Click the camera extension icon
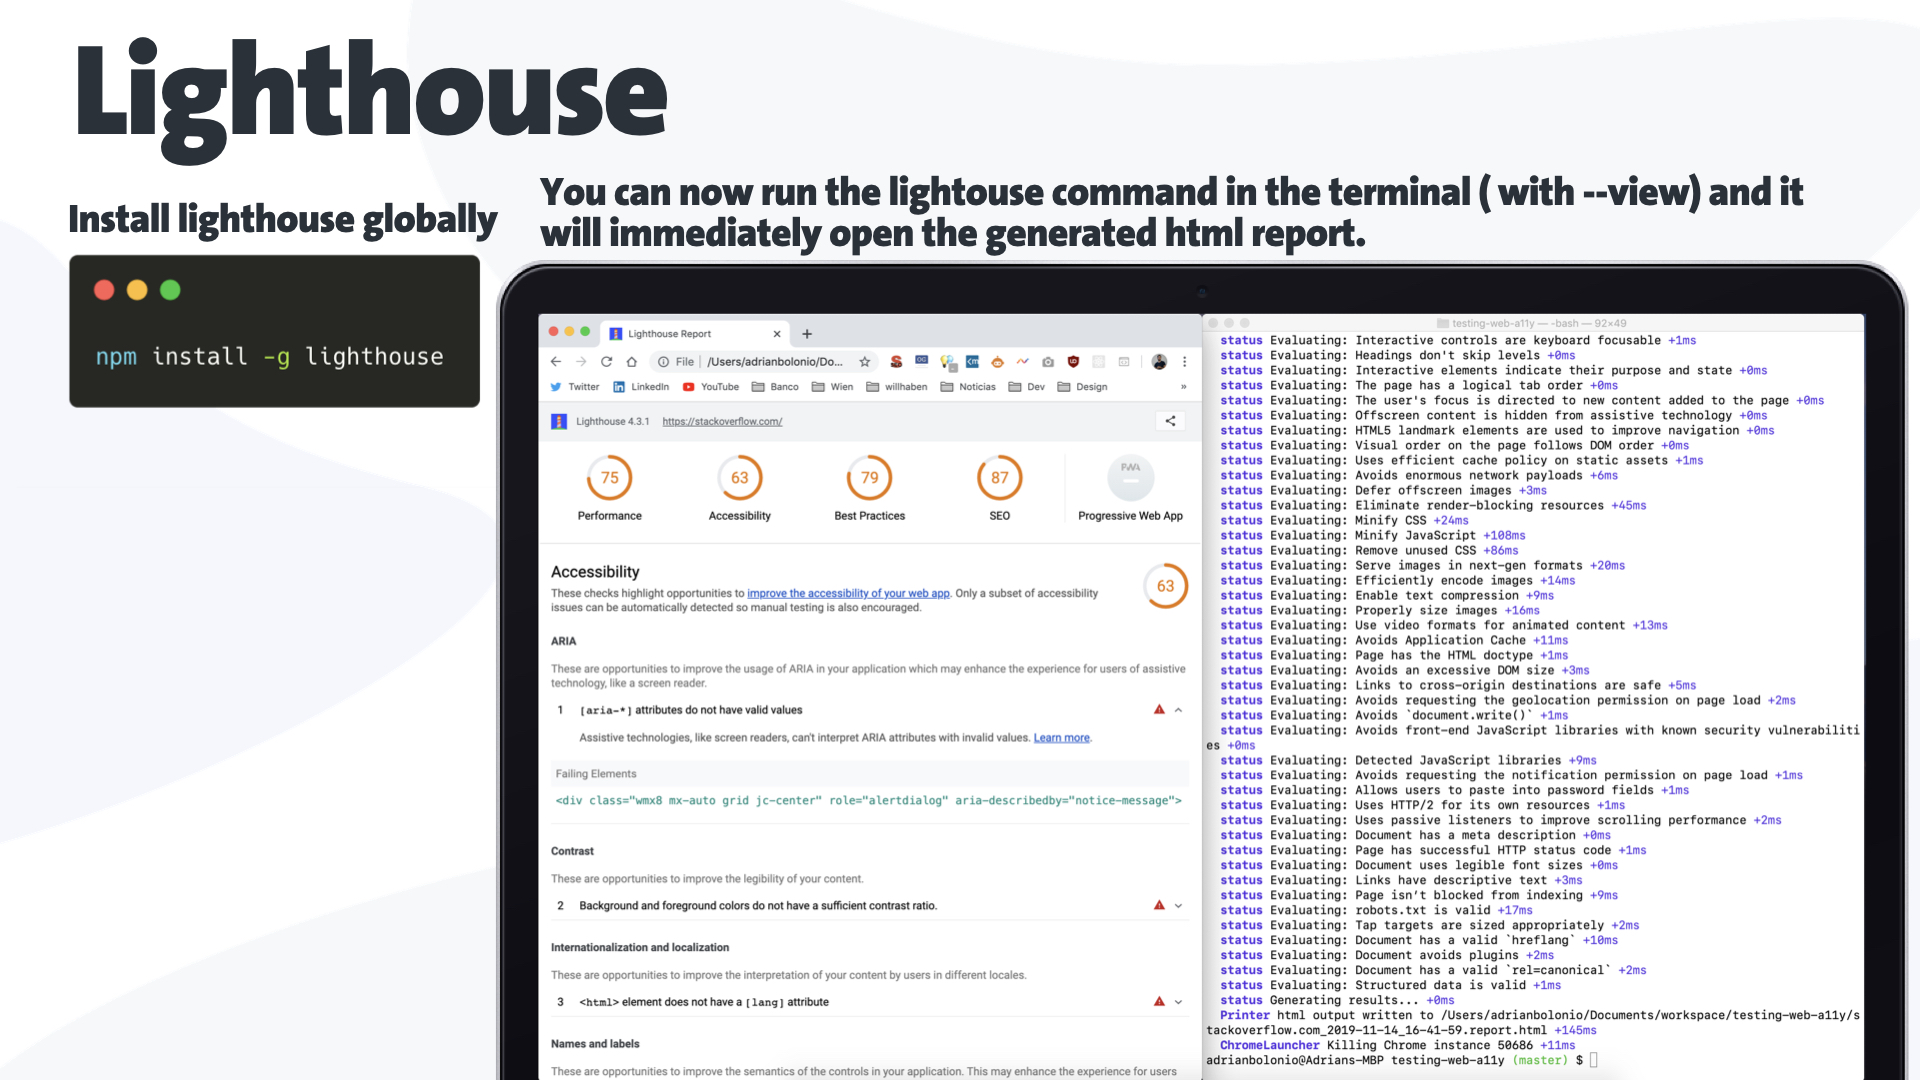This screenshot has height=1080, width=1920. pos(1048,362)
